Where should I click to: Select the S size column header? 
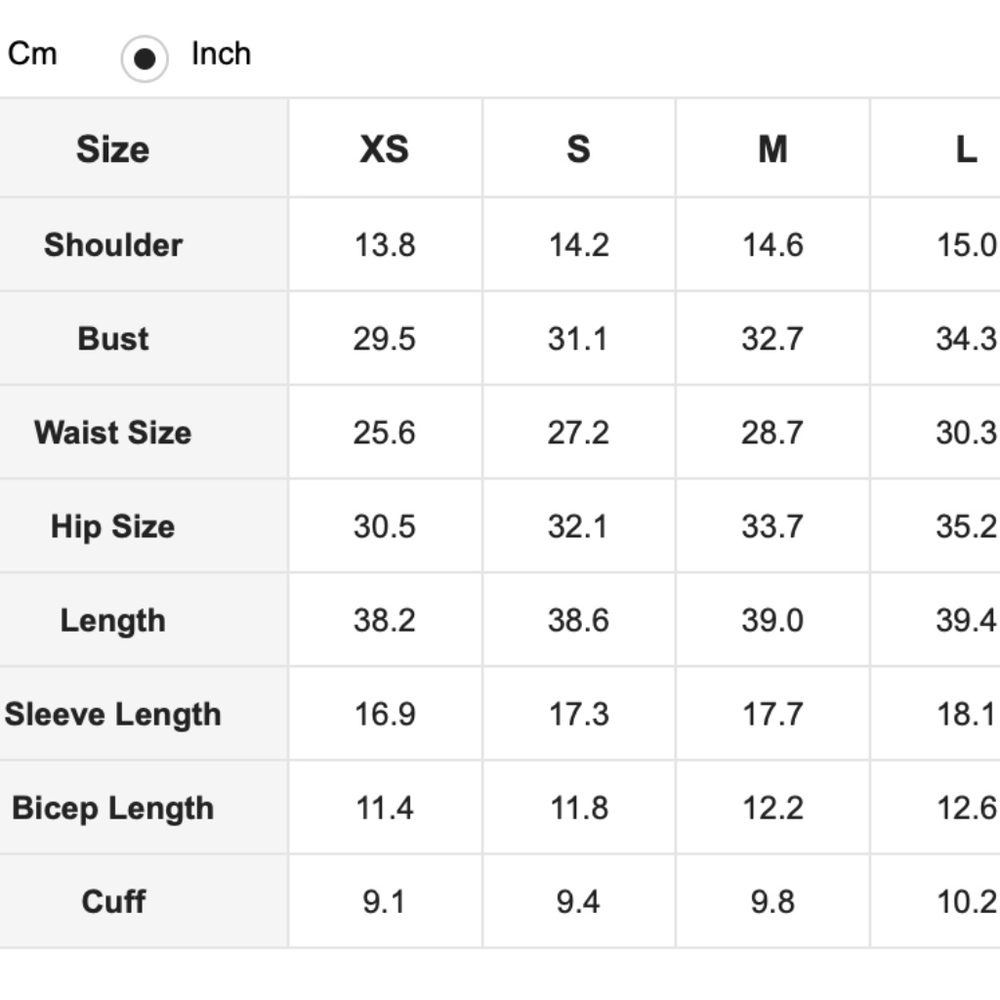[578, 149]
